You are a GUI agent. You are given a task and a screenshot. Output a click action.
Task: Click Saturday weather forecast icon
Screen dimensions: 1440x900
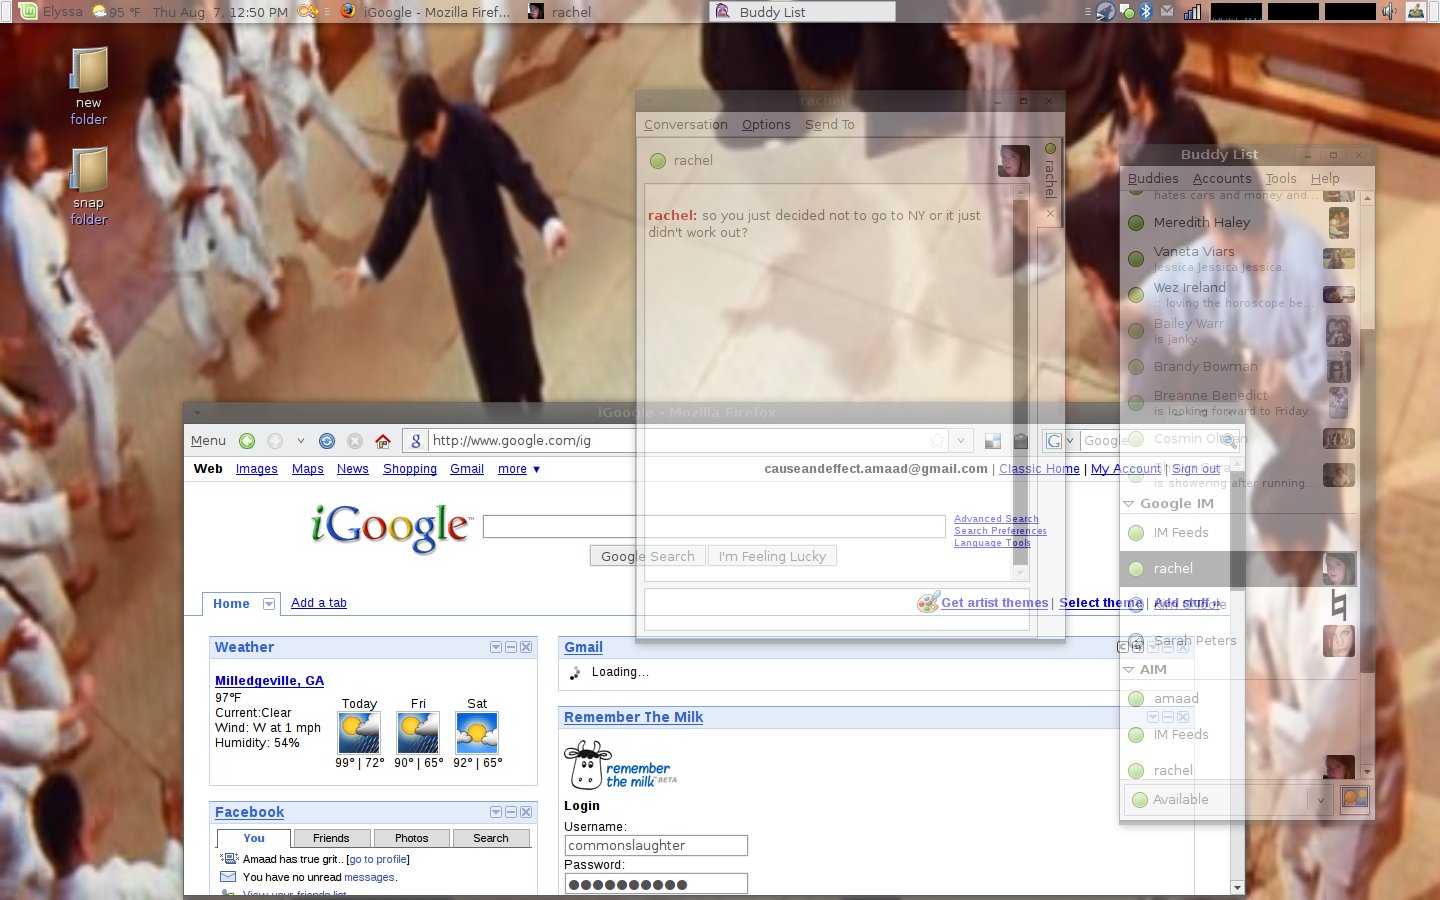click(x=477, y=733)
